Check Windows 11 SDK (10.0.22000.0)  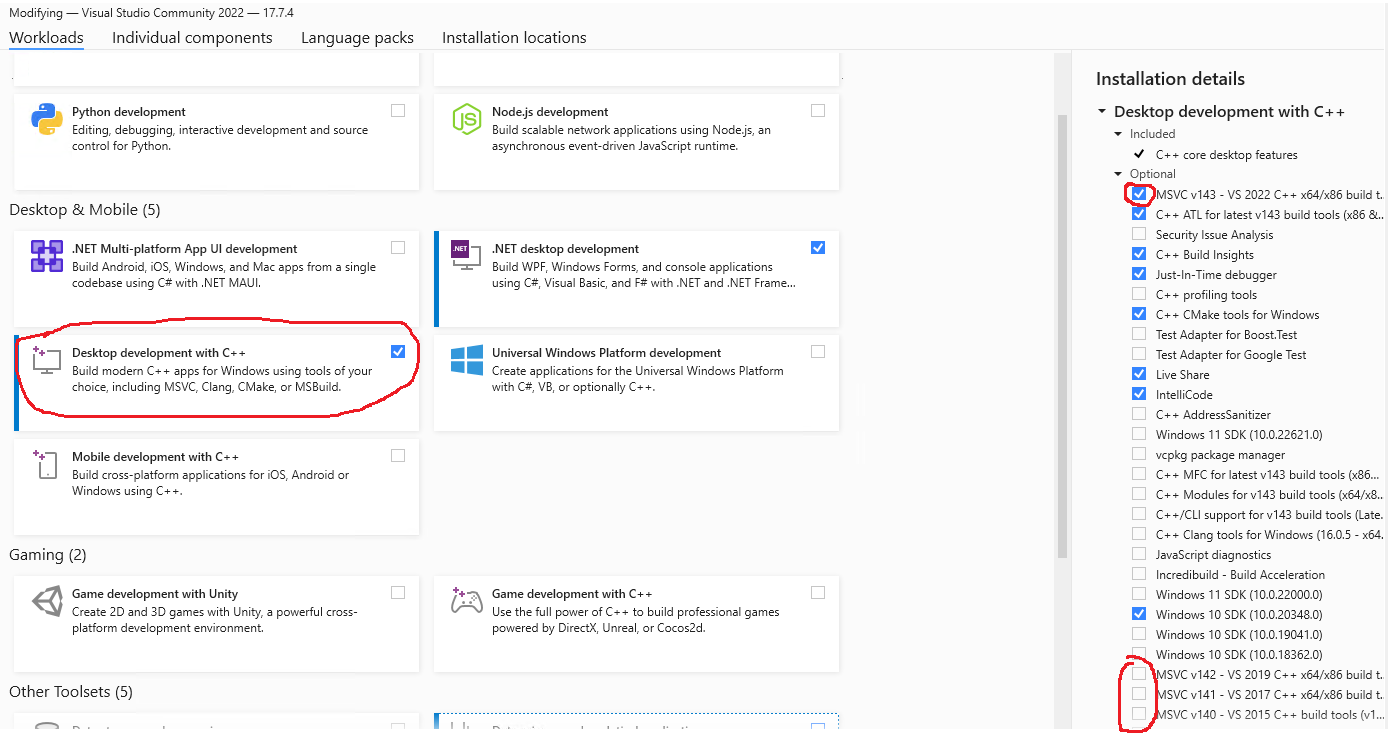1139,594
